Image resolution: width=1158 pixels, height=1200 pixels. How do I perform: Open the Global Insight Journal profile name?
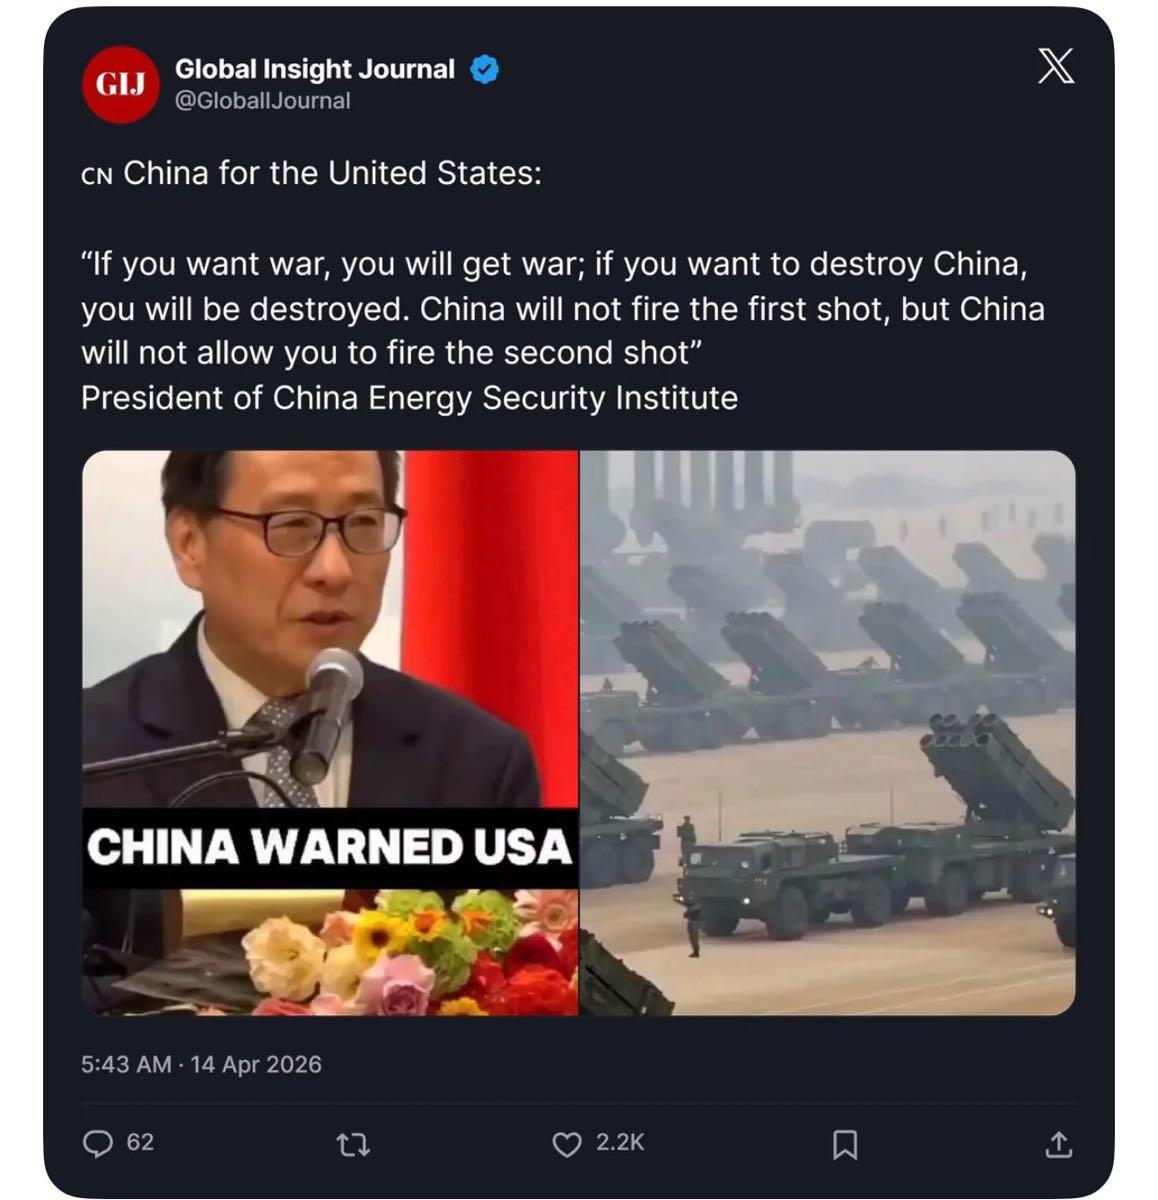click(x=315, y=69)
